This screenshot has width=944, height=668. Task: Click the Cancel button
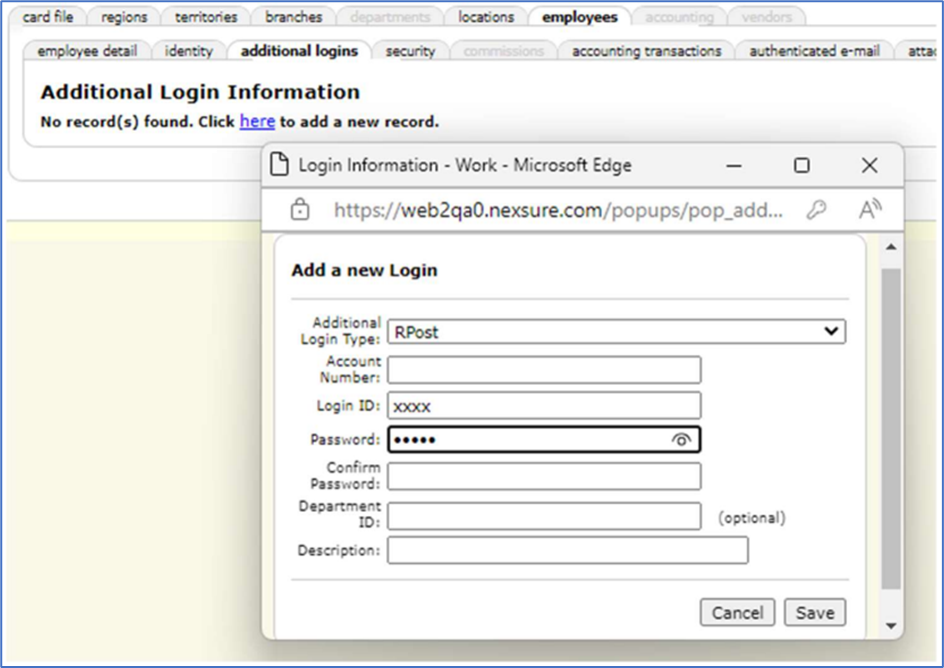737,612
